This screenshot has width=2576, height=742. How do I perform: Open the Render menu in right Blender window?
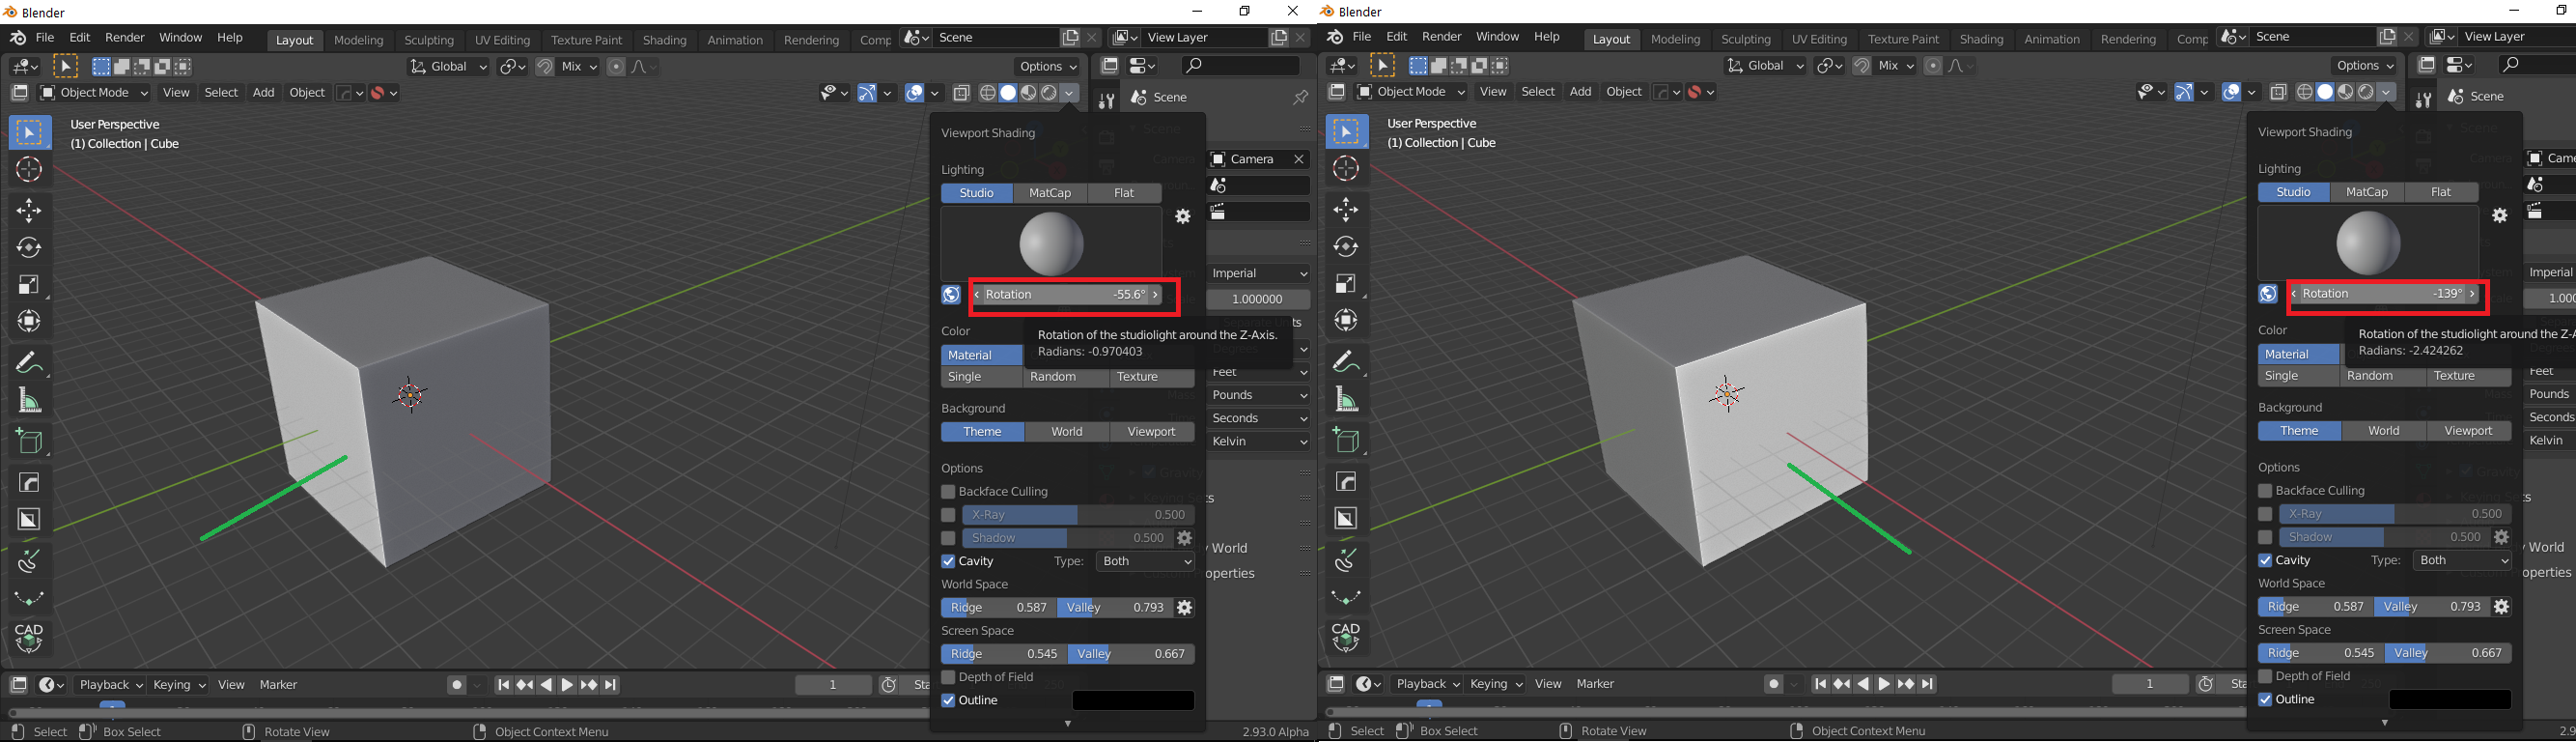(1441, 37)
